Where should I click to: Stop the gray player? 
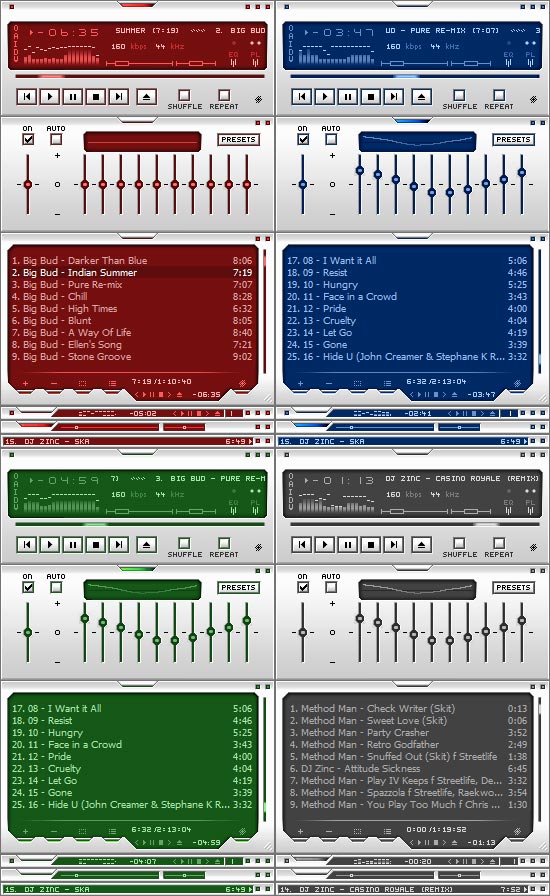click(370, 545)
